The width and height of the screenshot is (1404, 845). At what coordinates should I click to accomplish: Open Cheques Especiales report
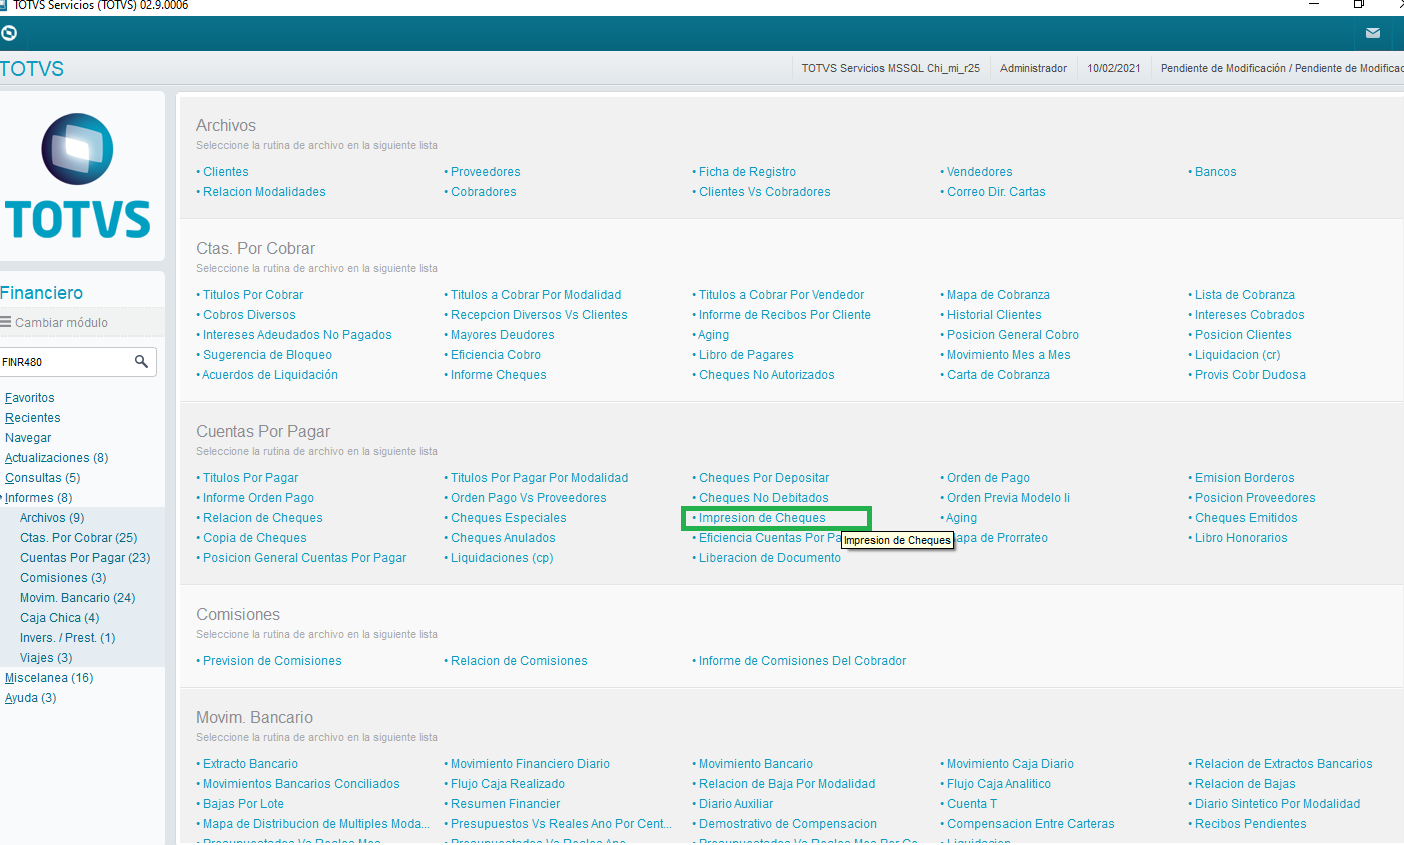(x=509, y=518)
